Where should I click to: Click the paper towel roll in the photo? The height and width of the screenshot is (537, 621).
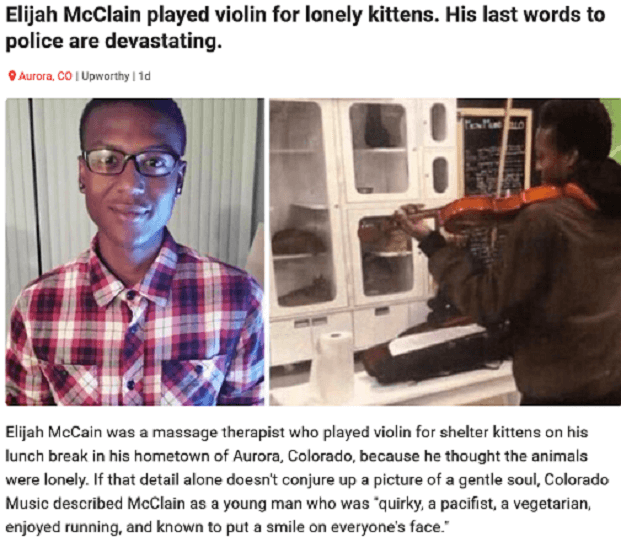pos(334,365)
